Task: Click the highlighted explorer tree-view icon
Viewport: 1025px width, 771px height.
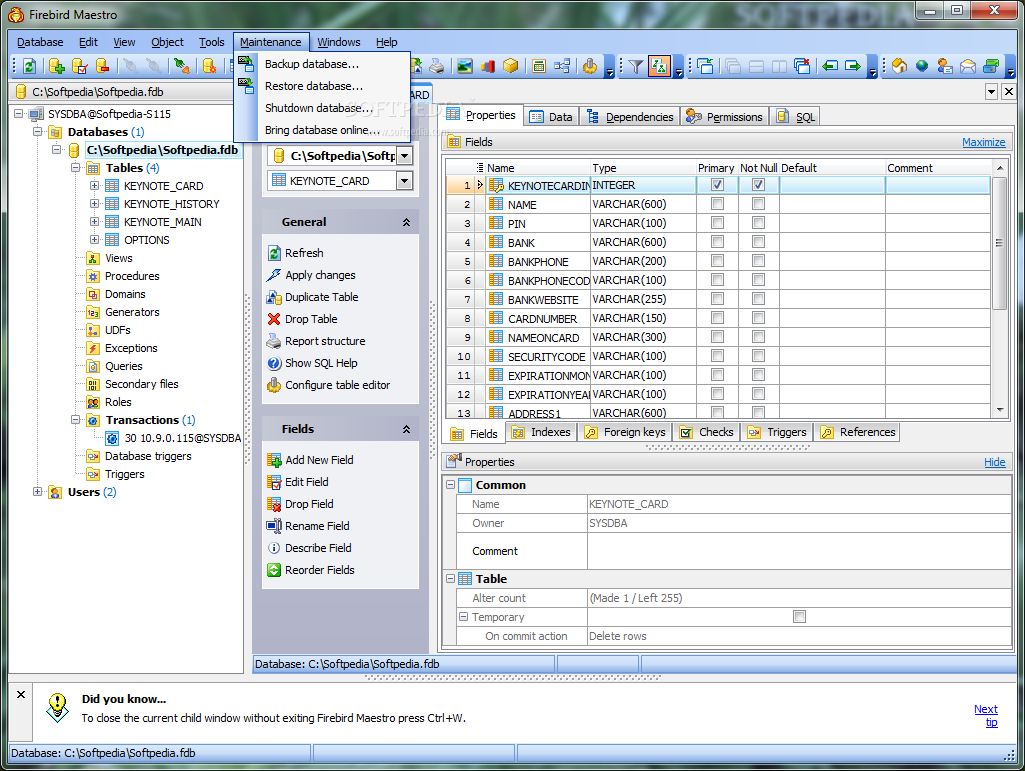Action: (659, 66)
